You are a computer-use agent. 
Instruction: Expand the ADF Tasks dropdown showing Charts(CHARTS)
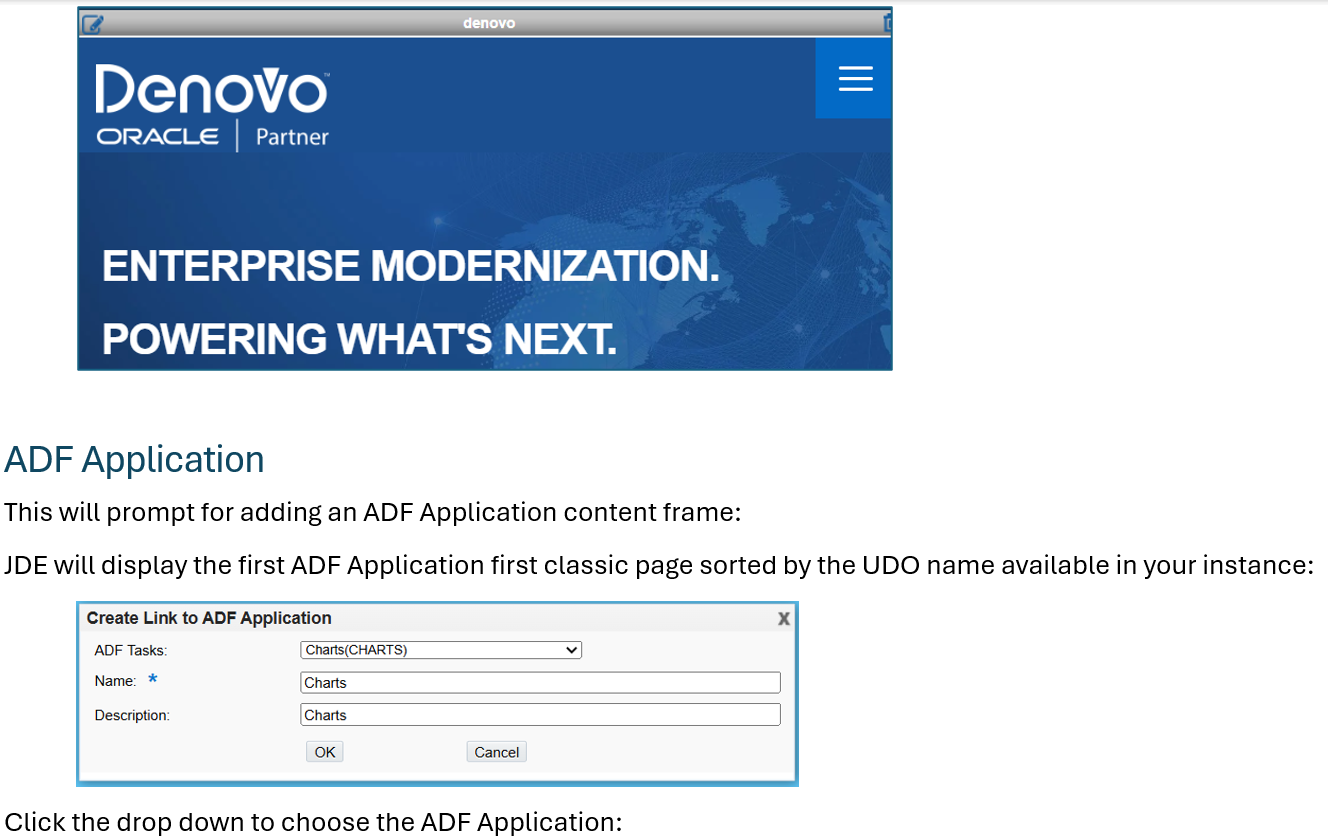pyautogui.click(x=441, y=650)
